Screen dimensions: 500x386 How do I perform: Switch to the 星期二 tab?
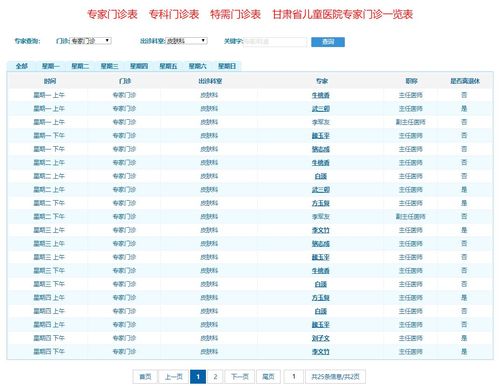pos(80,66)
